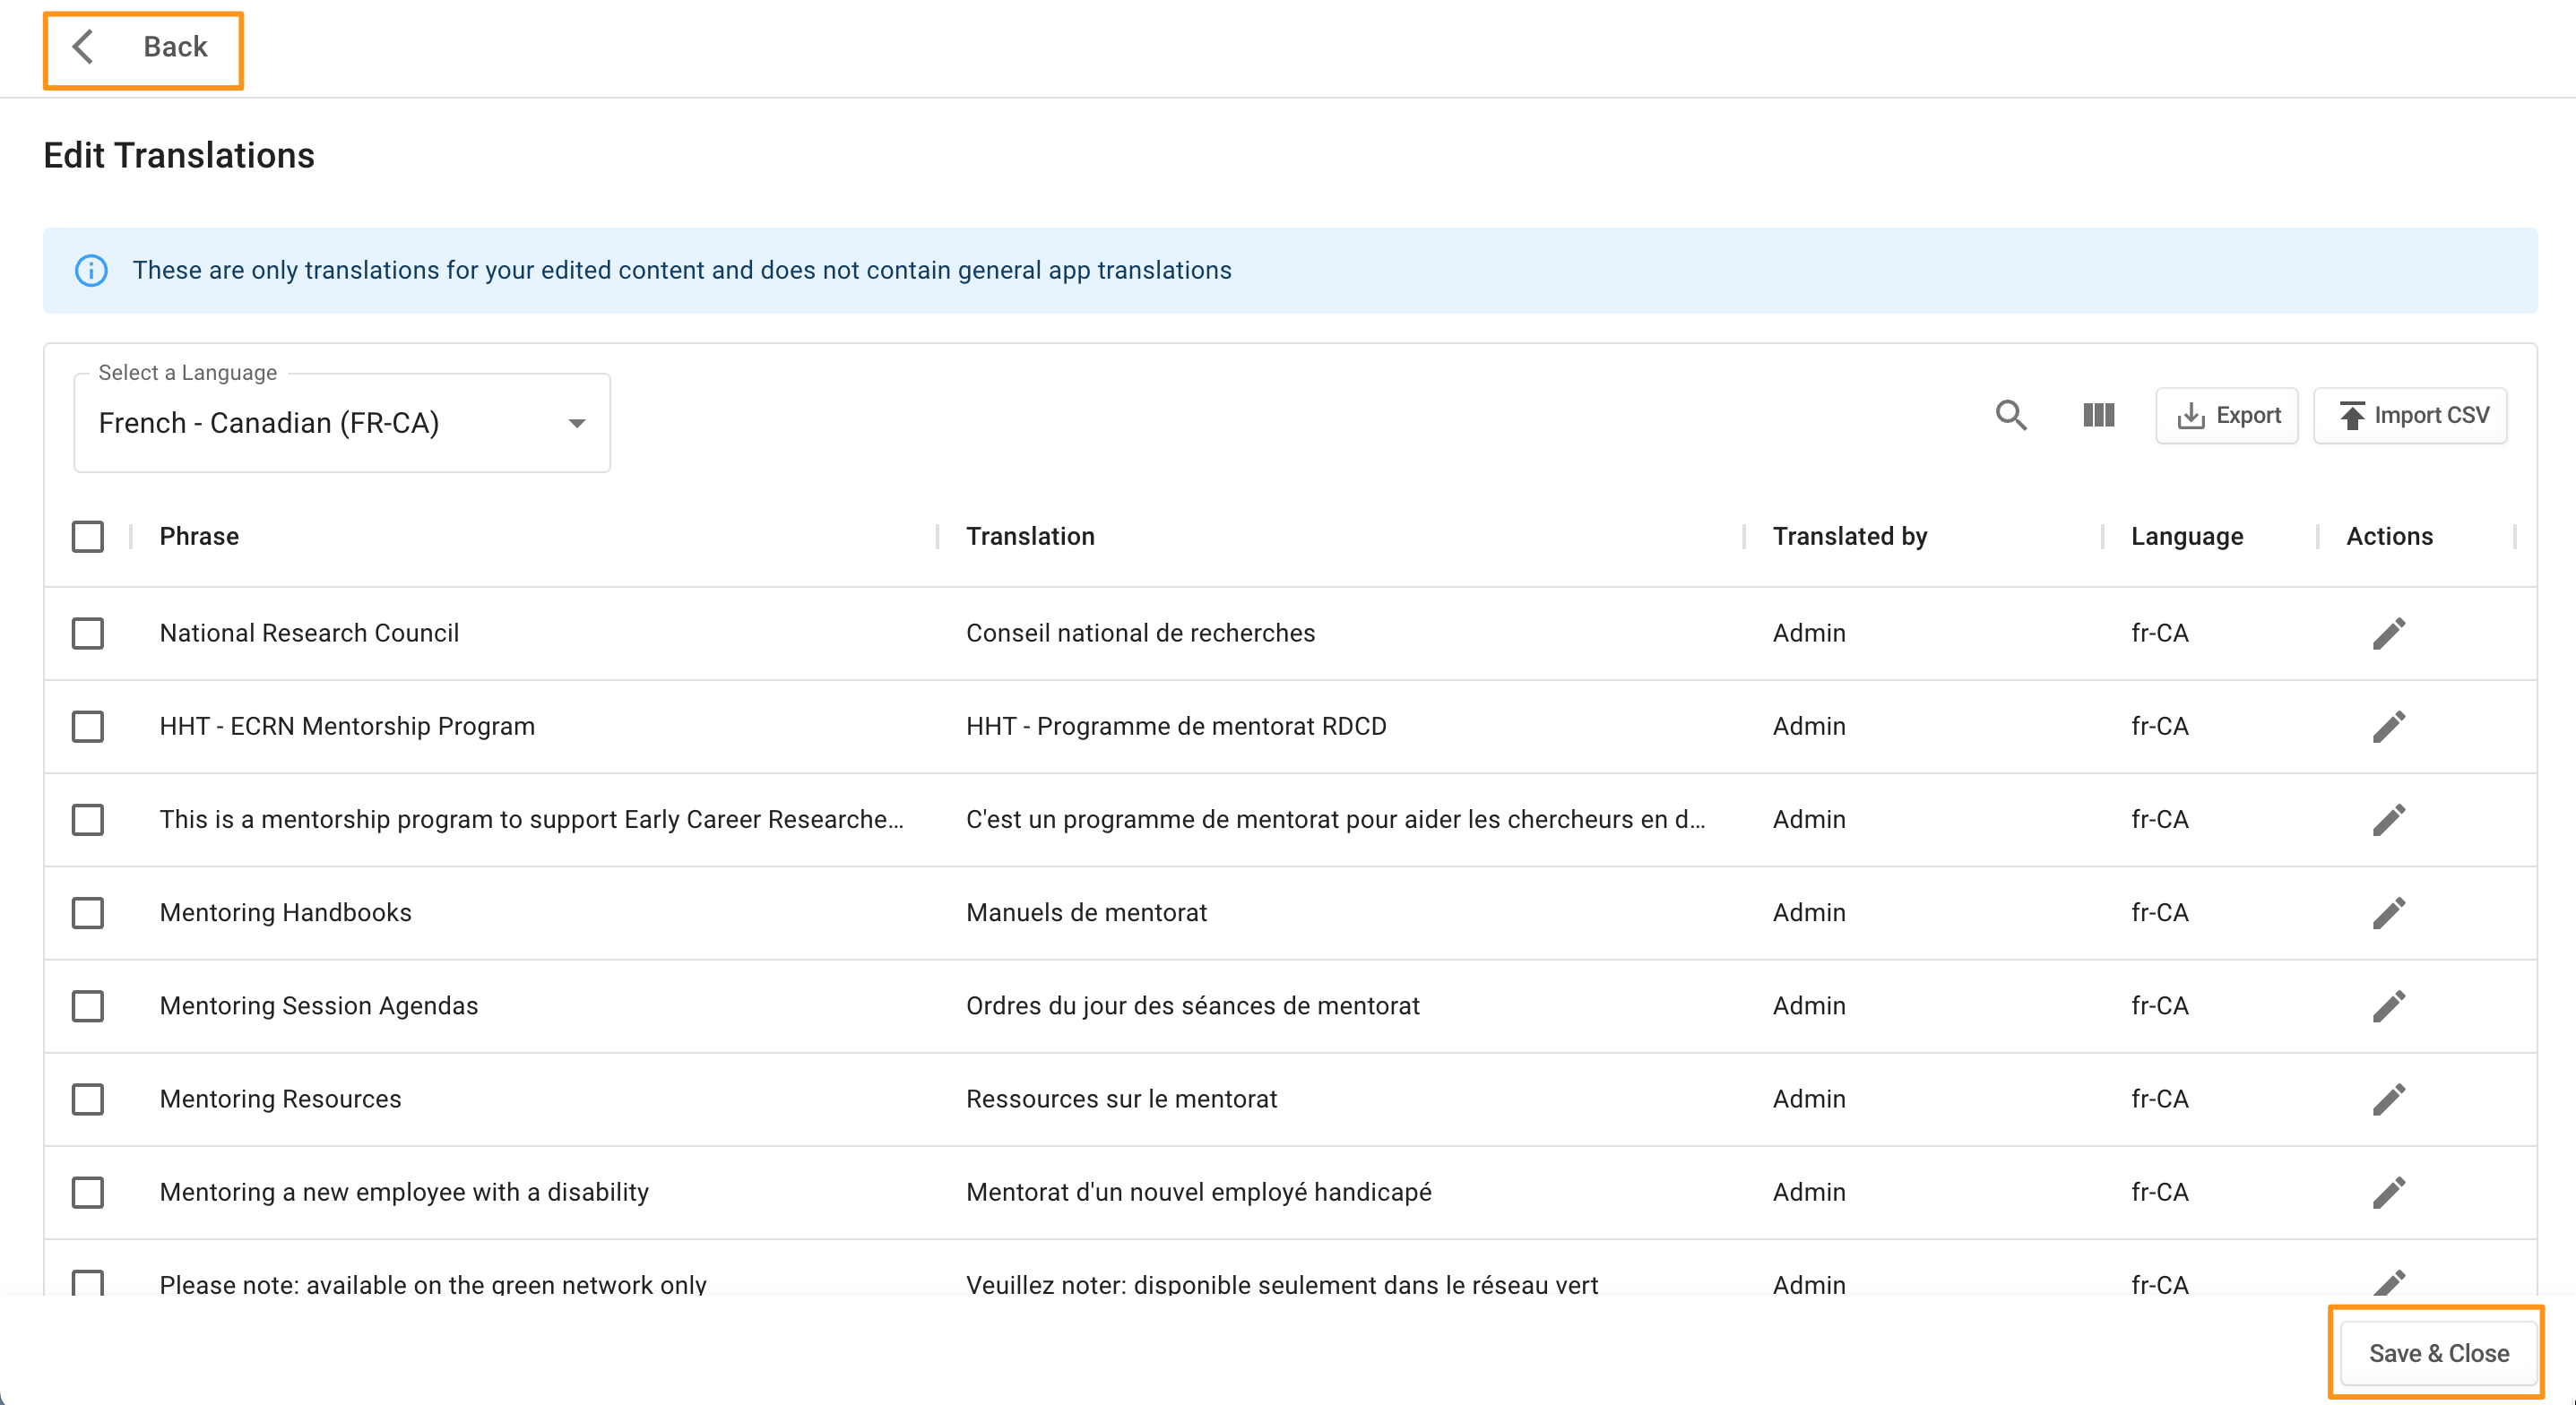Check the green network only row
This screenshot has height=1405, width=2576.
(88, 1282)
